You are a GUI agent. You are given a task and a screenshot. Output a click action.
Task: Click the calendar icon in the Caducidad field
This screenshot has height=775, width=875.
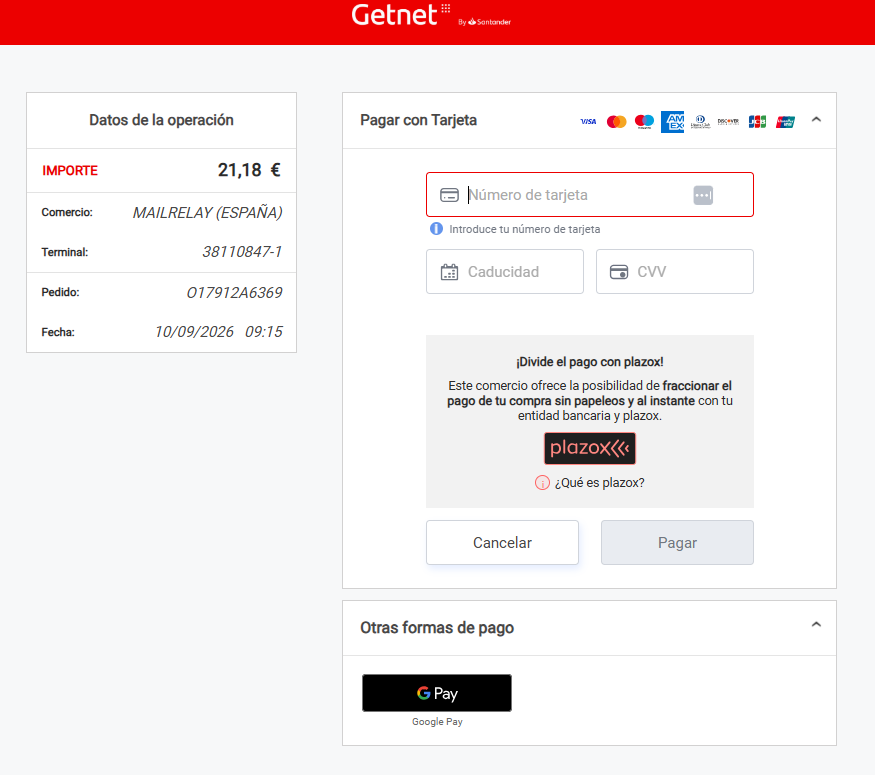[449, 272]
